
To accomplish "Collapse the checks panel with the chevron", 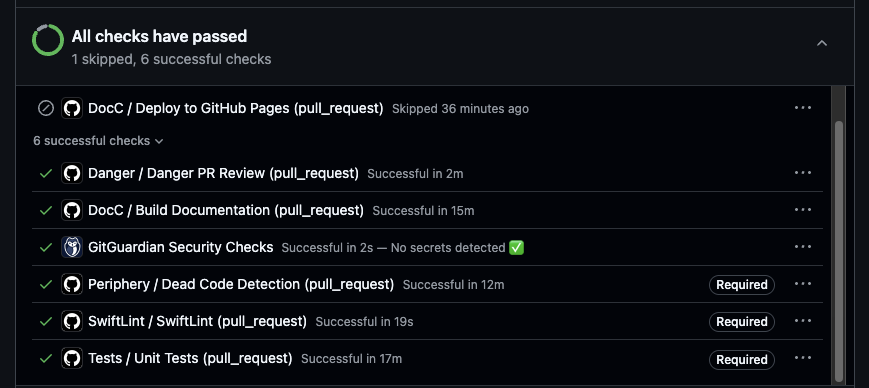I will 822,43.
